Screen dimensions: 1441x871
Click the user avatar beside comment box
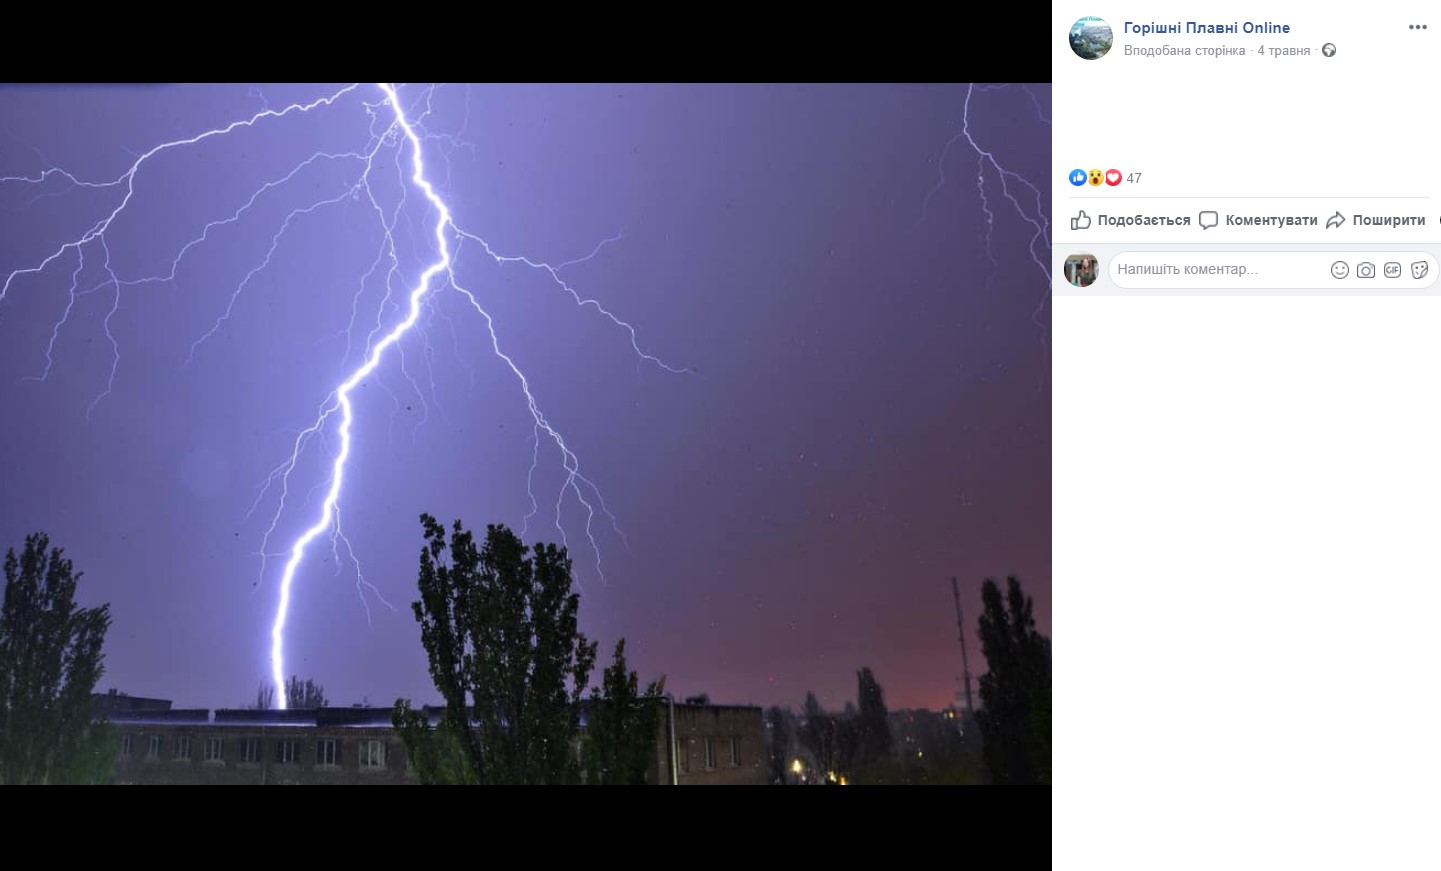point(1081,269)
